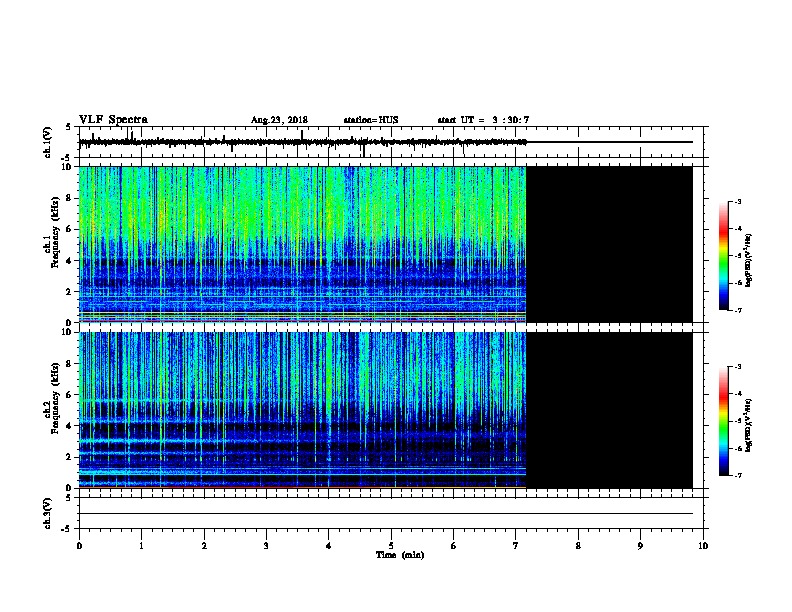This screenshot has width=792, height=612.
Task: Click the ch.2 spectrogram colored data area
Action: coord(303,410)
